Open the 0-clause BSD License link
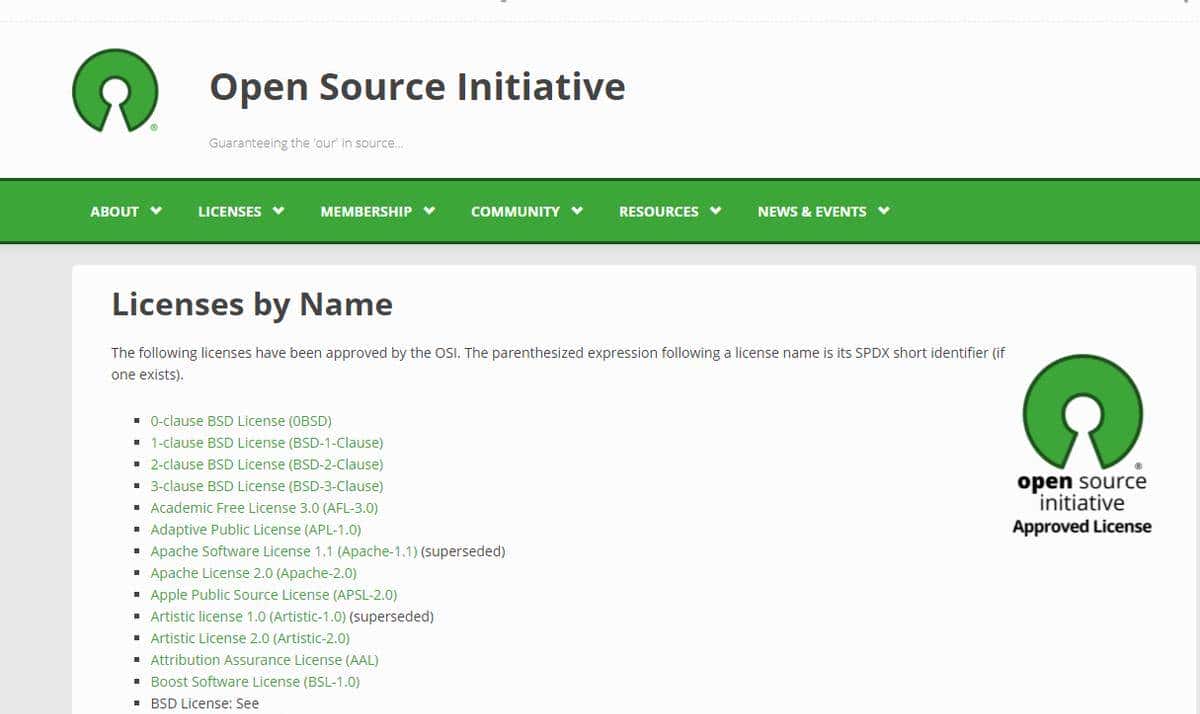 point(240,421)
